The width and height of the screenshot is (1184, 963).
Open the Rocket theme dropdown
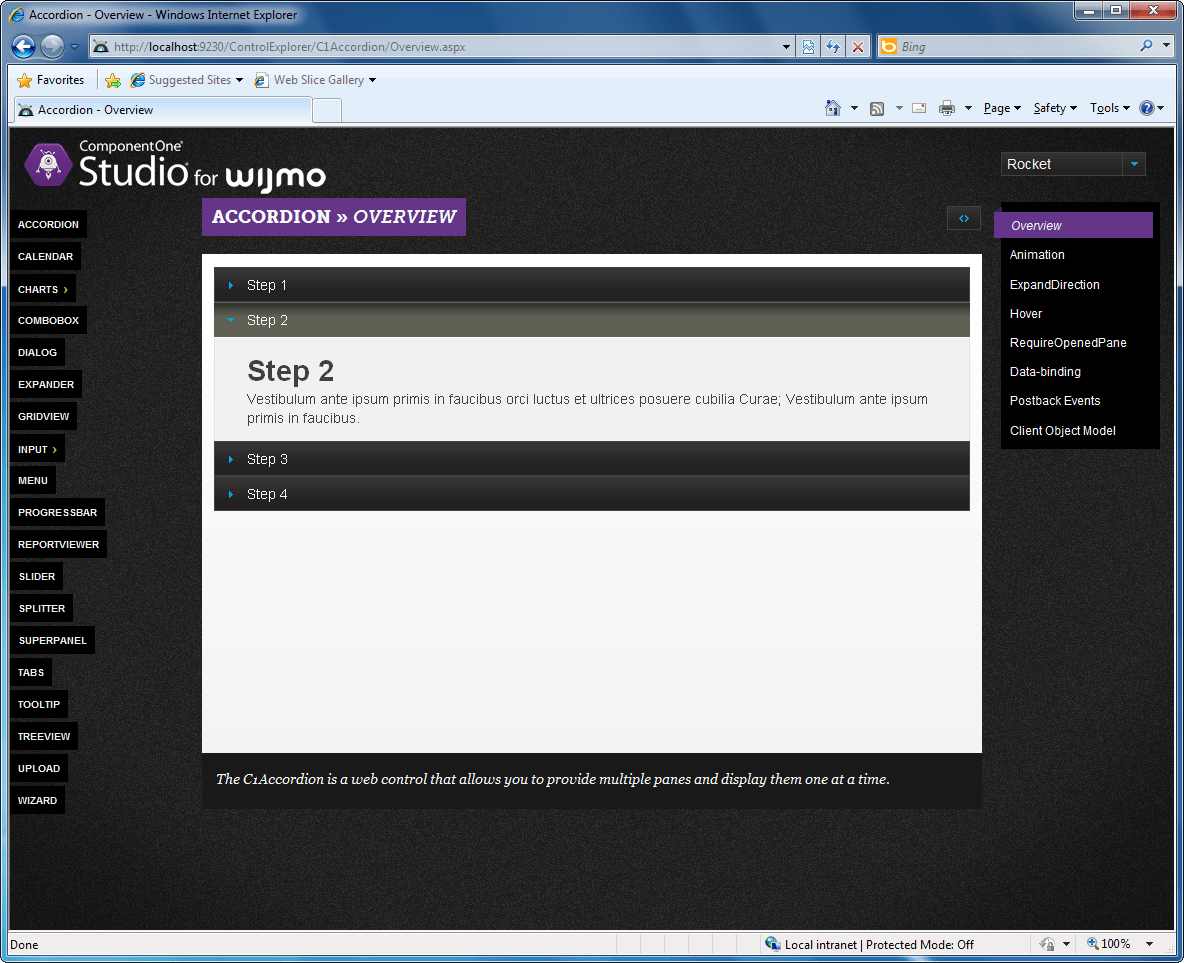click(x=1134, y=163)
